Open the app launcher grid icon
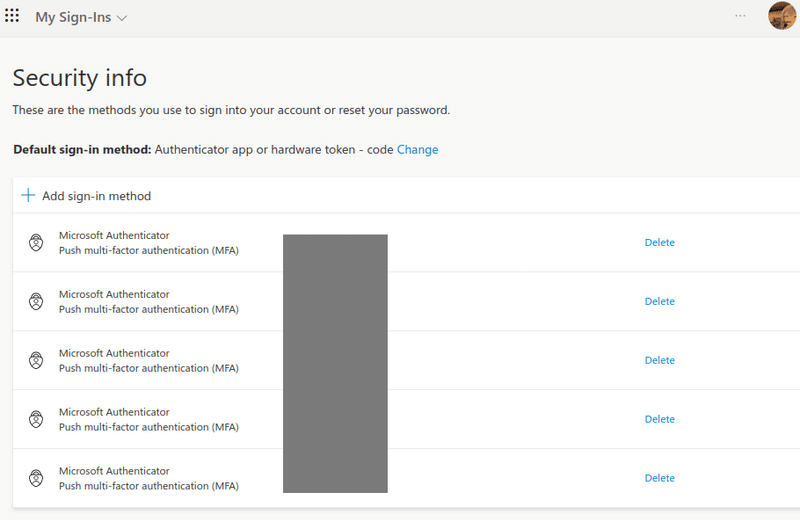800x520 pixels. (12, 16)
